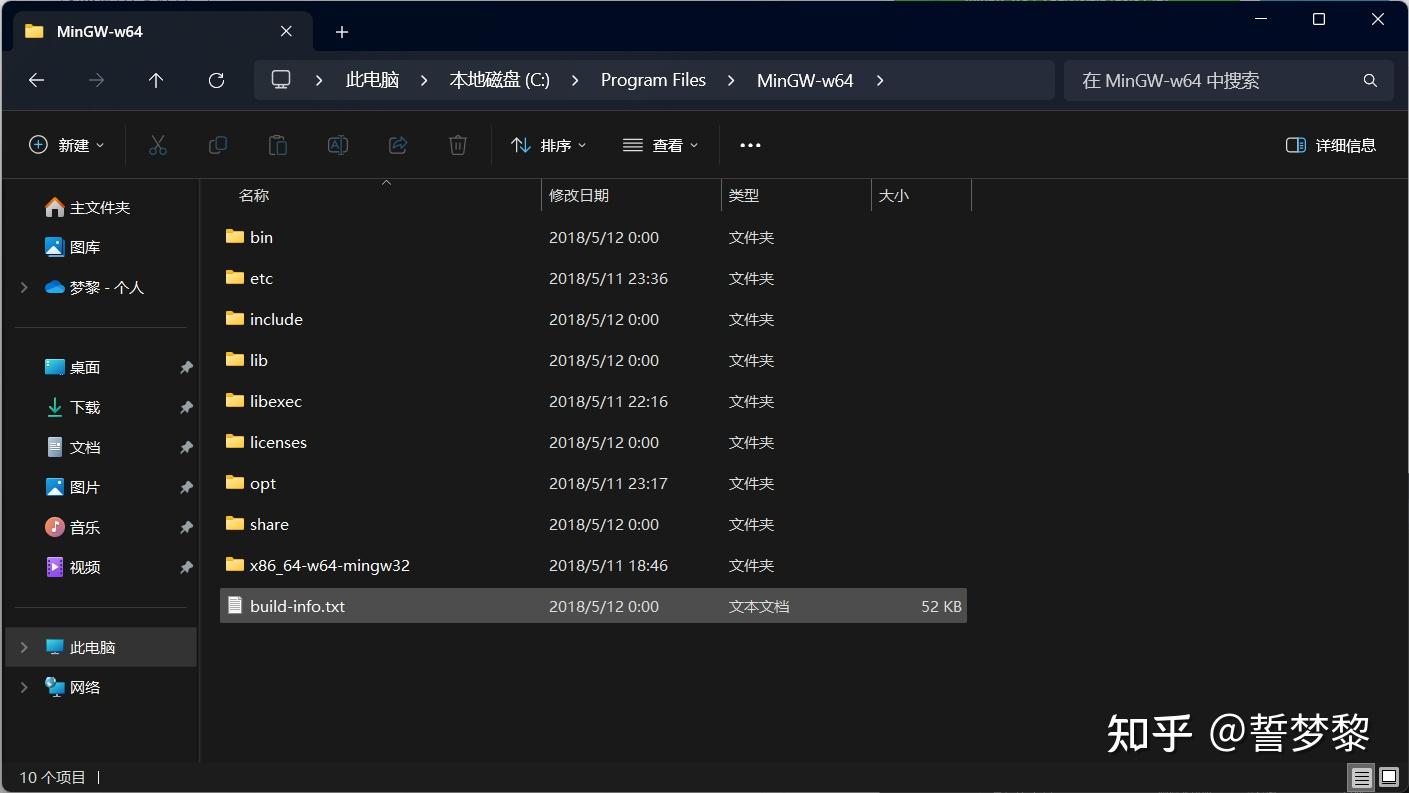1409x793 pixels.
Task: Click the chevron after 本地磁盘 (C:)
Action: [x=575, y=80]
